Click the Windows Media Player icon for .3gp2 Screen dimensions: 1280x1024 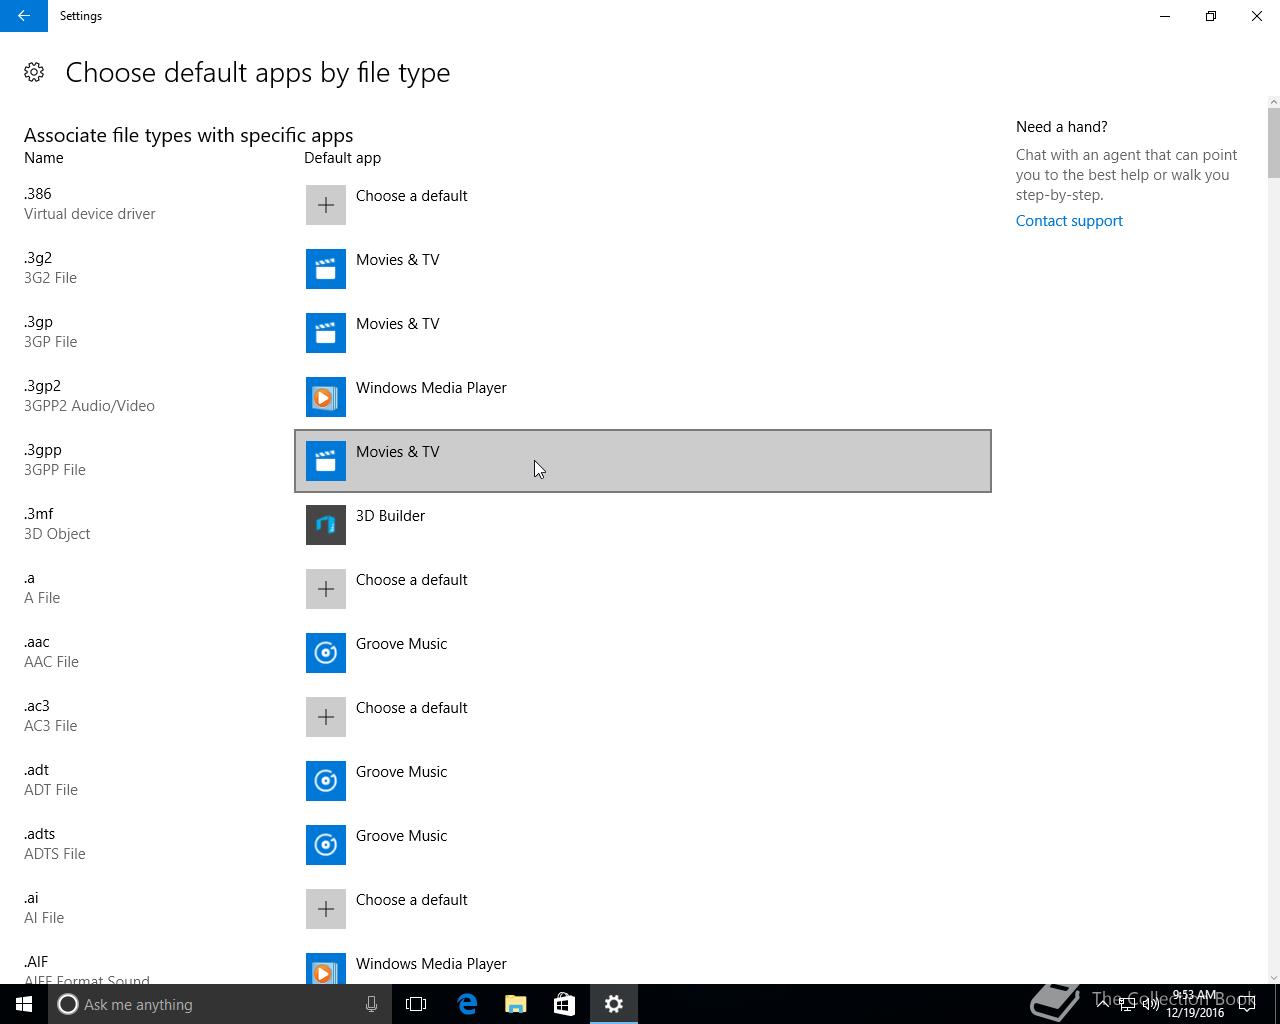click(326, 397)
